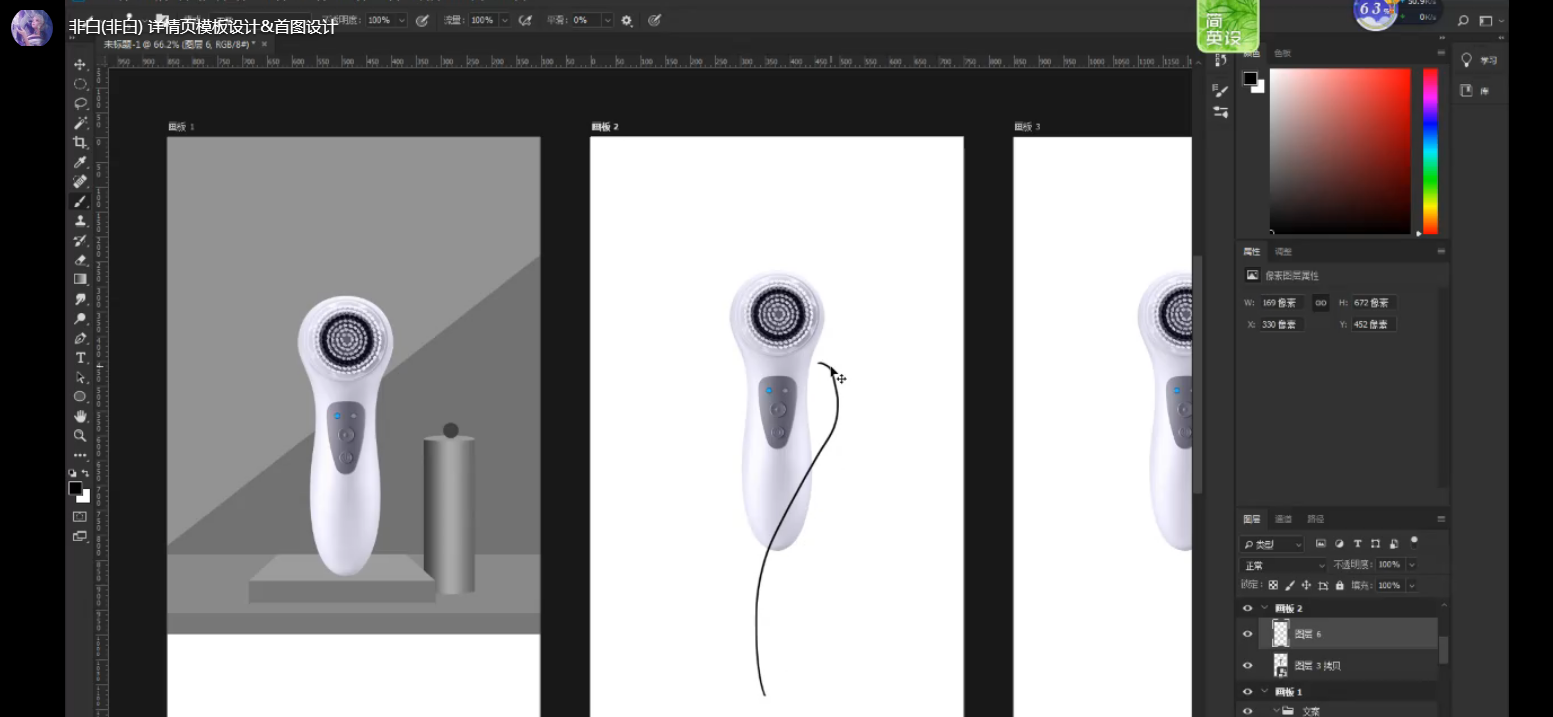
Task: Select the Move tool
Action: [x=80, y=64]
